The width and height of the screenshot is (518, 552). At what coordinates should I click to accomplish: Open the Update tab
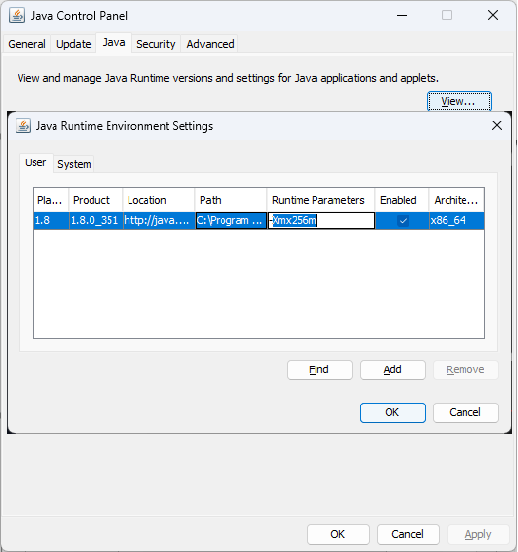click(x=74, y=44)
